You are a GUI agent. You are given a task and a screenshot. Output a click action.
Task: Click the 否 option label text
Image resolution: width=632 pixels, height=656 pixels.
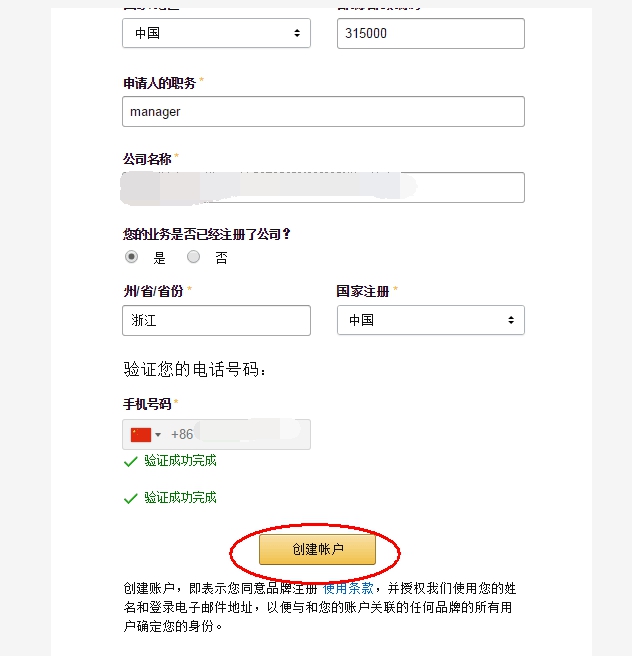[221, 258]
